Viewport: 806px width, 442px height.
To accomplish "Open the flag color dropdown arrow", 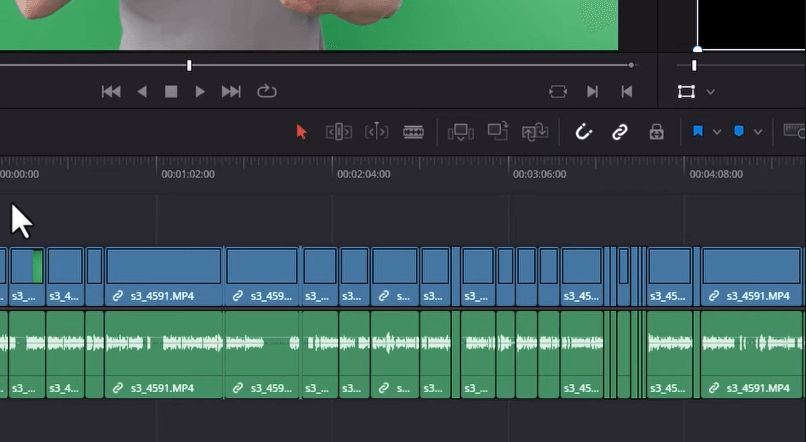I will coord(717,132).
